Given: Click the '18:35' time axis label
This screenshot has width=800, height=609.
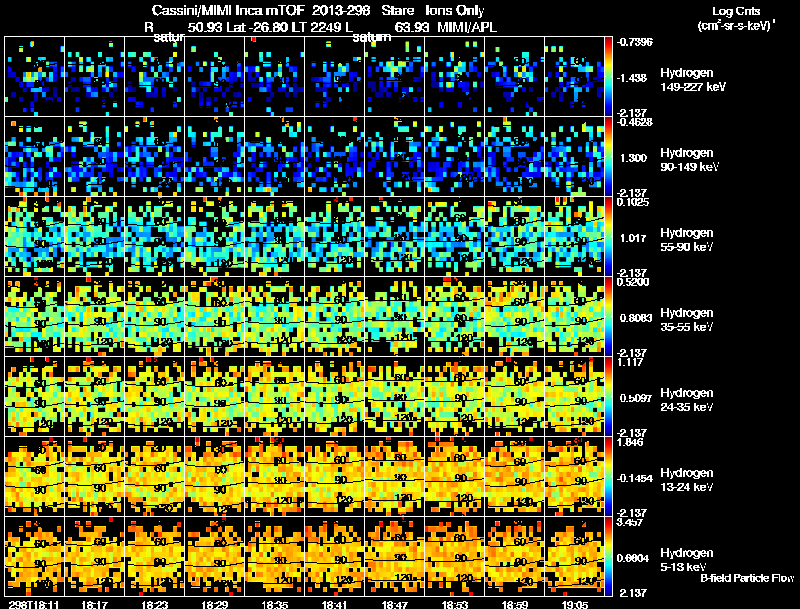Looking at the screenshot, I should coord(274,604).
